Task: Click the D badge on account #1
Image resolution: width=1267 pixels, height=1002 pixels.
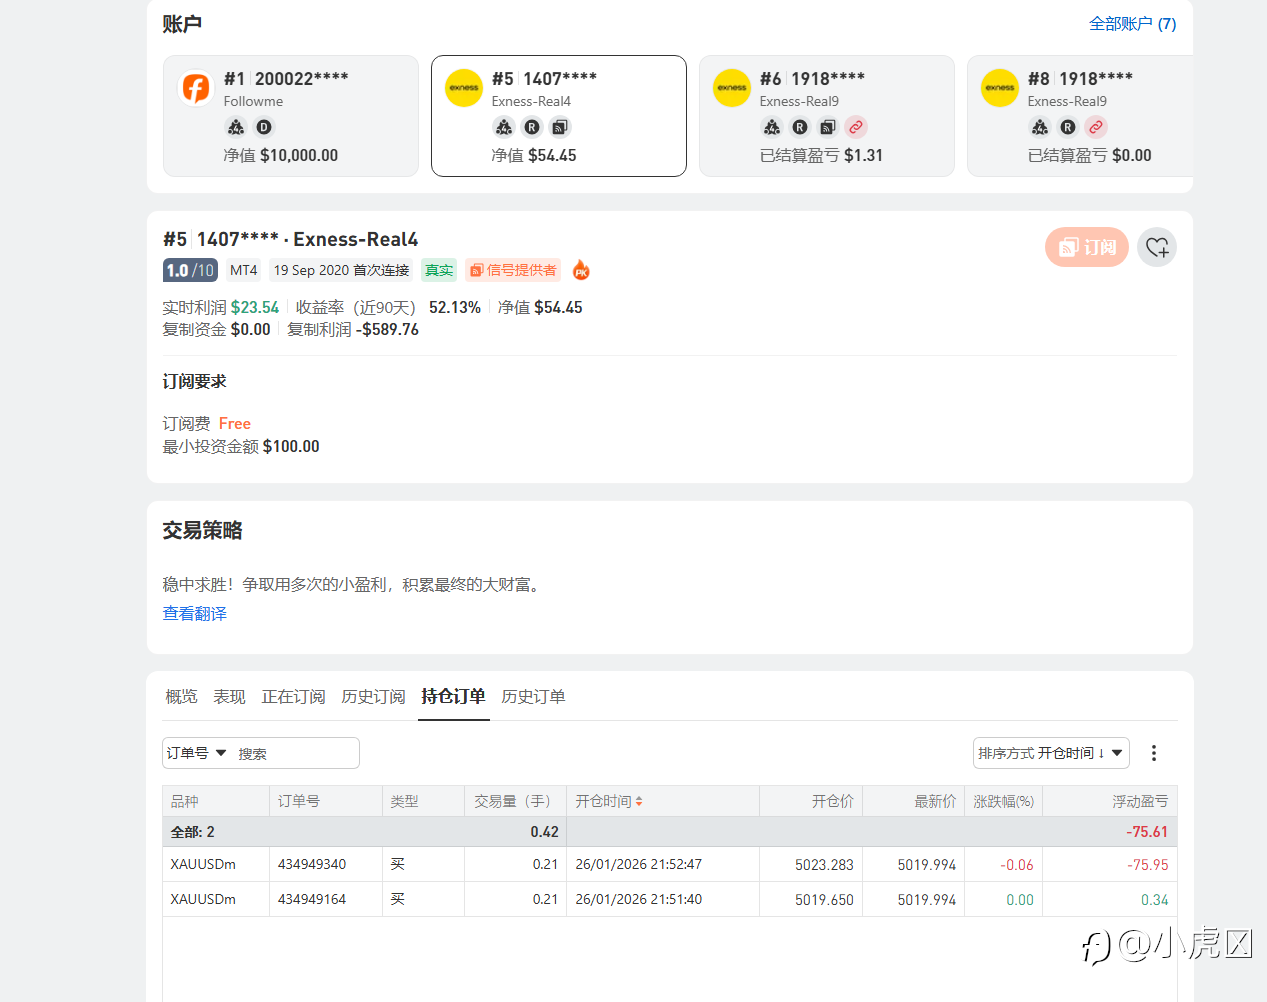Action: (x=264, y=127)
